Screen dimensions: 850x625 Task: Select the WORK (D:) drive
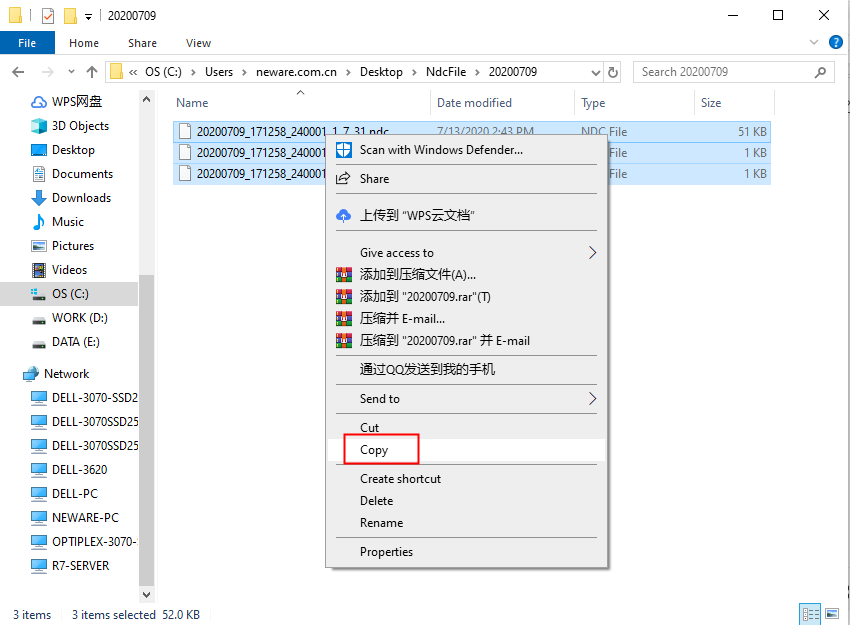coord(79,318)
